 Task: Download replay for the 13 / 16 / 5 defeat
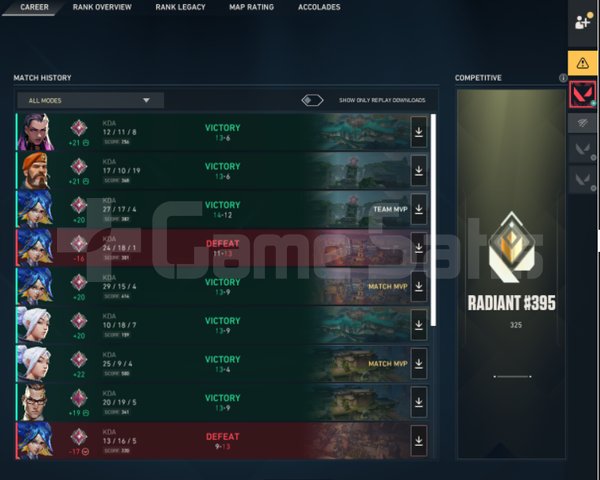tap(419, 441)
